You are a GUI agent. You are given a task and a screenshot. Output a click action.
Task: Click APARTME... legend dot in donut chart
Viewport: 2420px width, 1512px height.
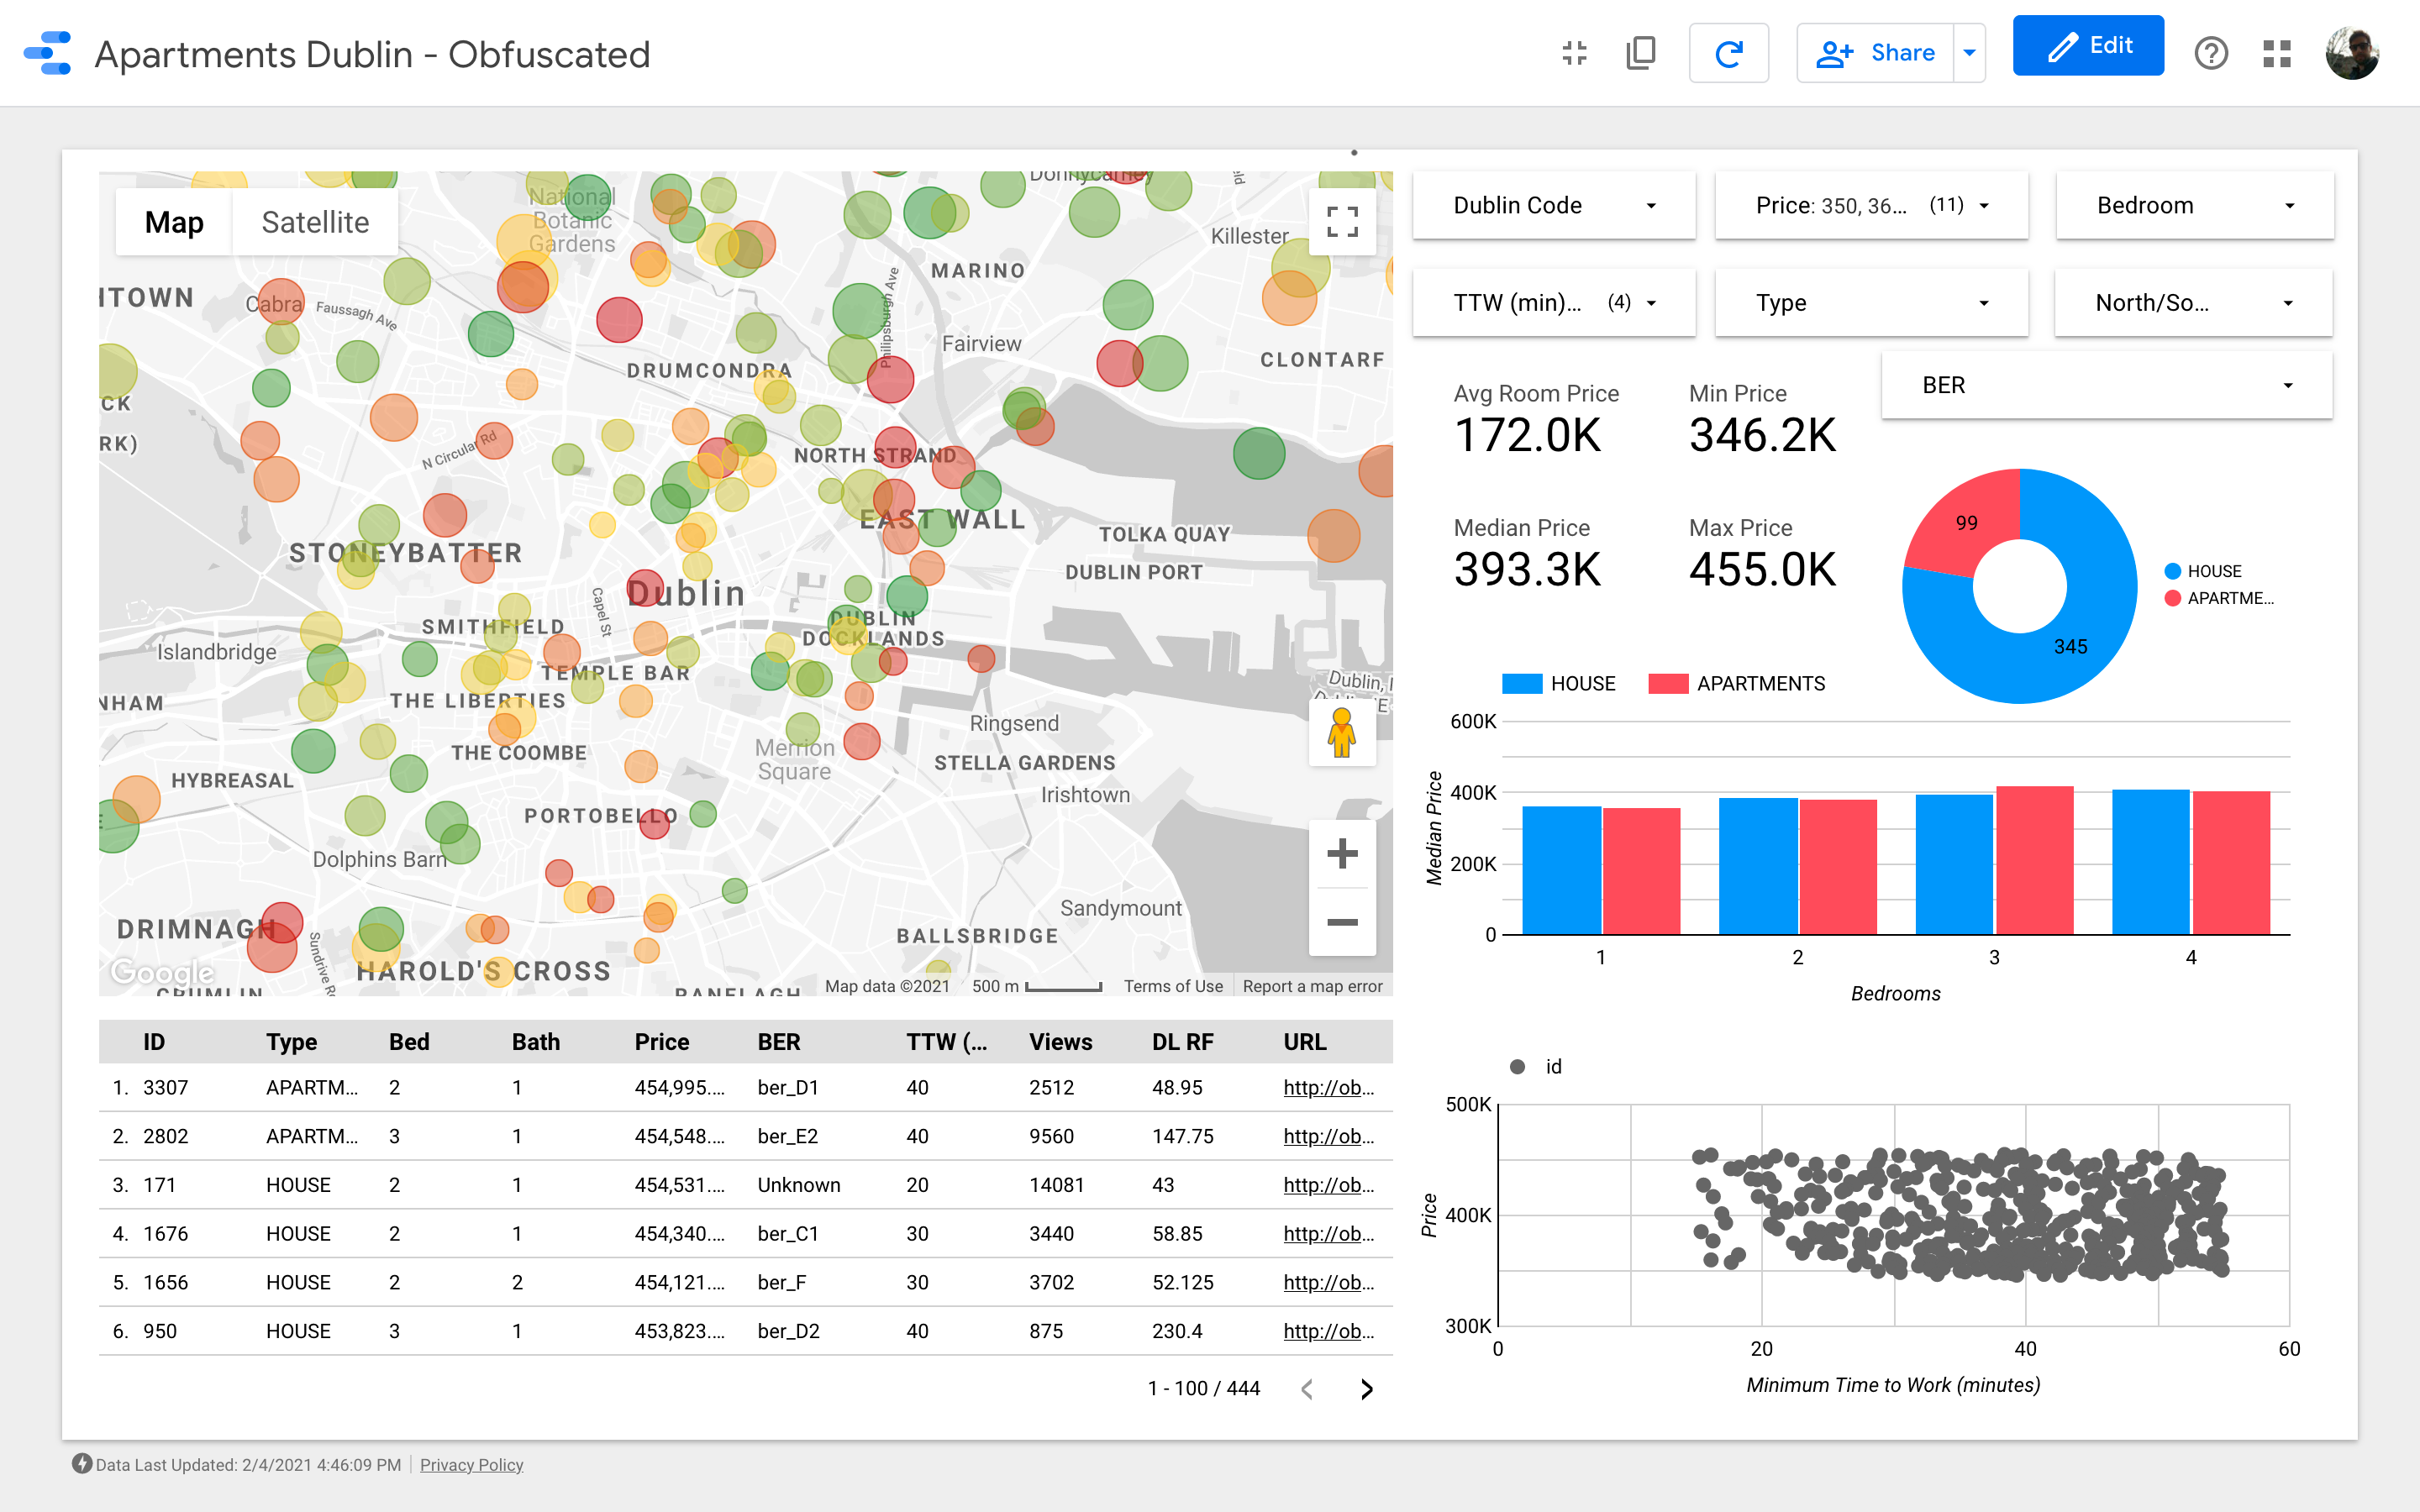(2172, 598)
